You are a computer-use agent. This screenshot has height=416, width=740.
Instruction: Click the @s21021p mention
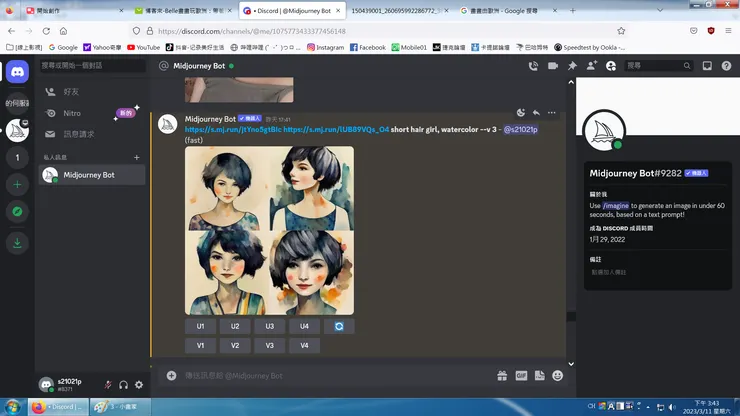click(521, 129)
